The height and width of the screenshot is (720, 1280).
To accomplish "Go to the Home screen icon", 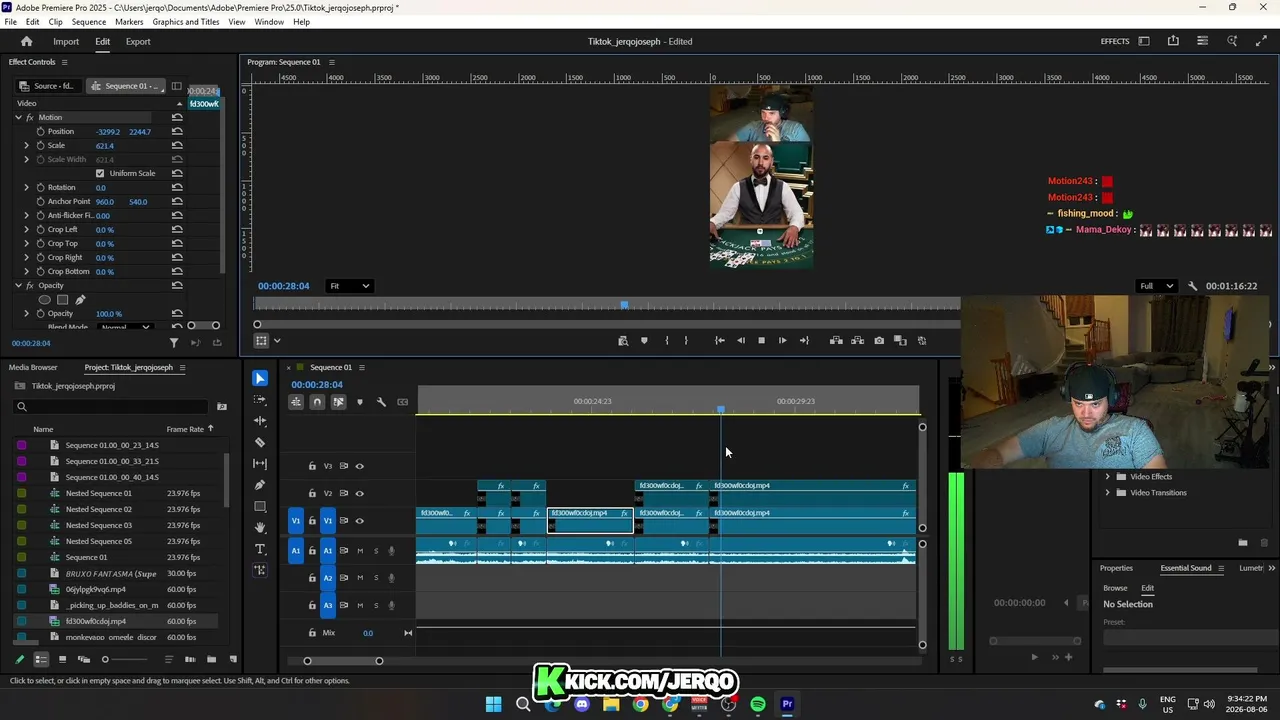I will click(x=27, y=41).
